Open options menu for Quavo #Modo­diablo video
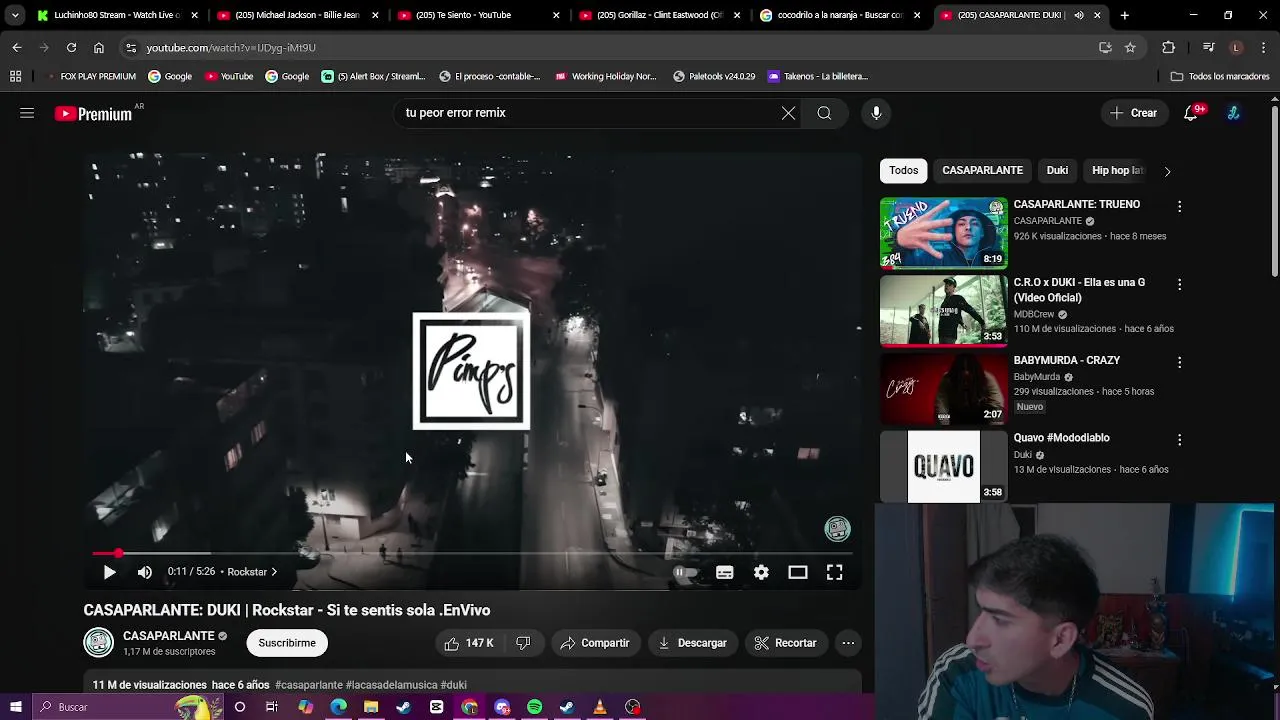1280x720 pixels. coord(1179,440)
